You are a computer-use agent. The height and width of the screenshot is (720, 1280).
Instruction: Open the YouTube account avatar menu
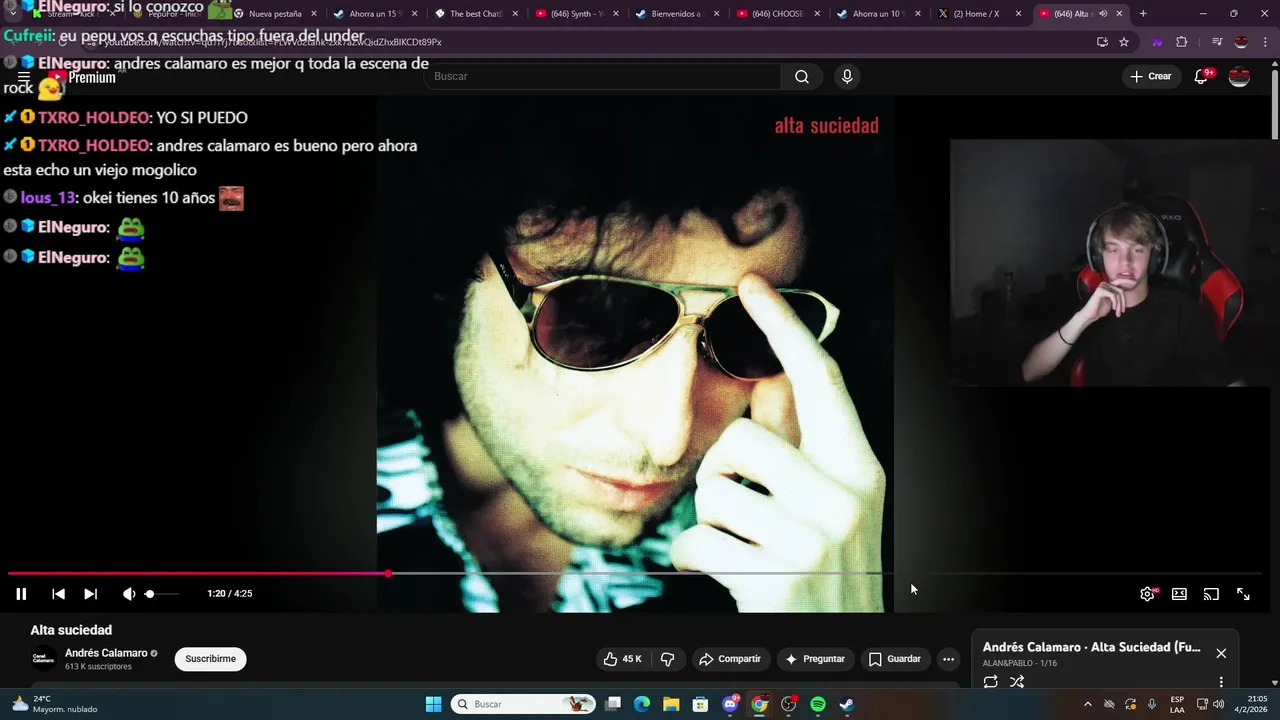tap(1239, 77)
